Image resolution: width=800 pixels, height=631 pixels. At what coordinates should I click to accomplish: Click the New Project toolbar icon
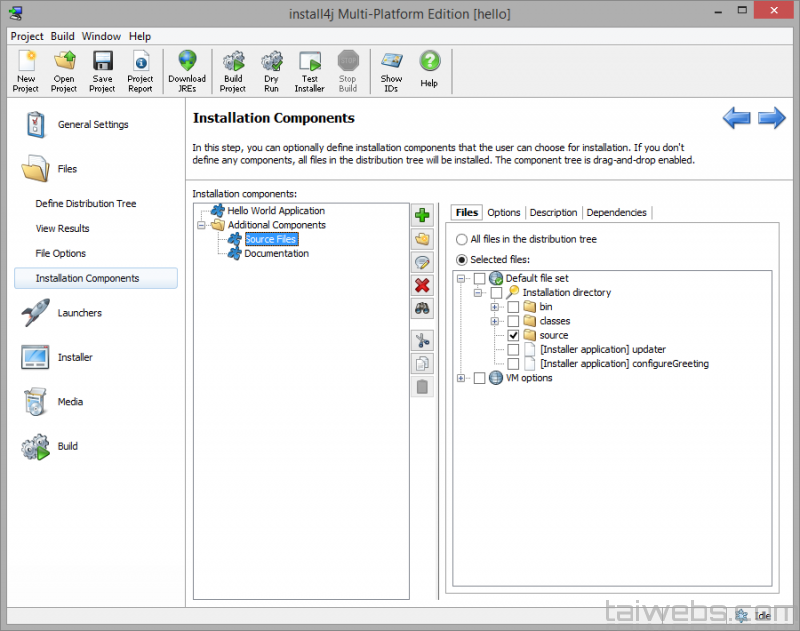click(x=26, y=70)
